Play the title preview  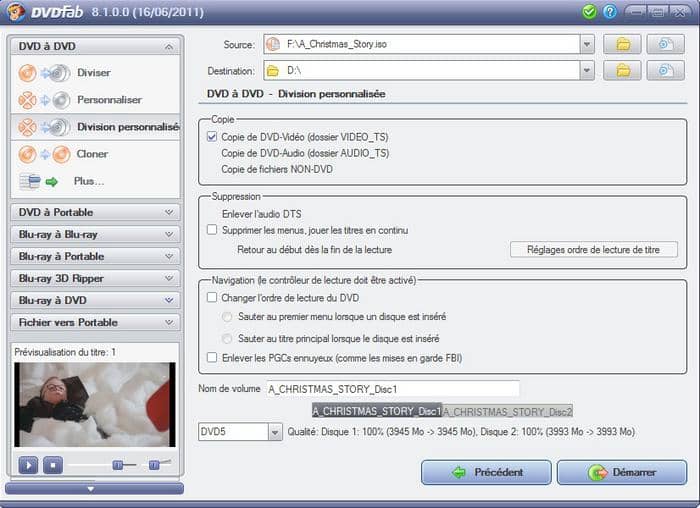(x=28, y=465)
